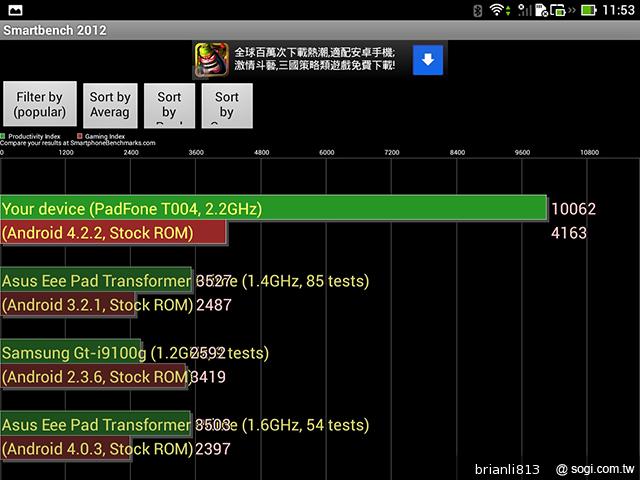Select the Asus Eee Pad Transformer 1.4GHz bar

[96, 280]
